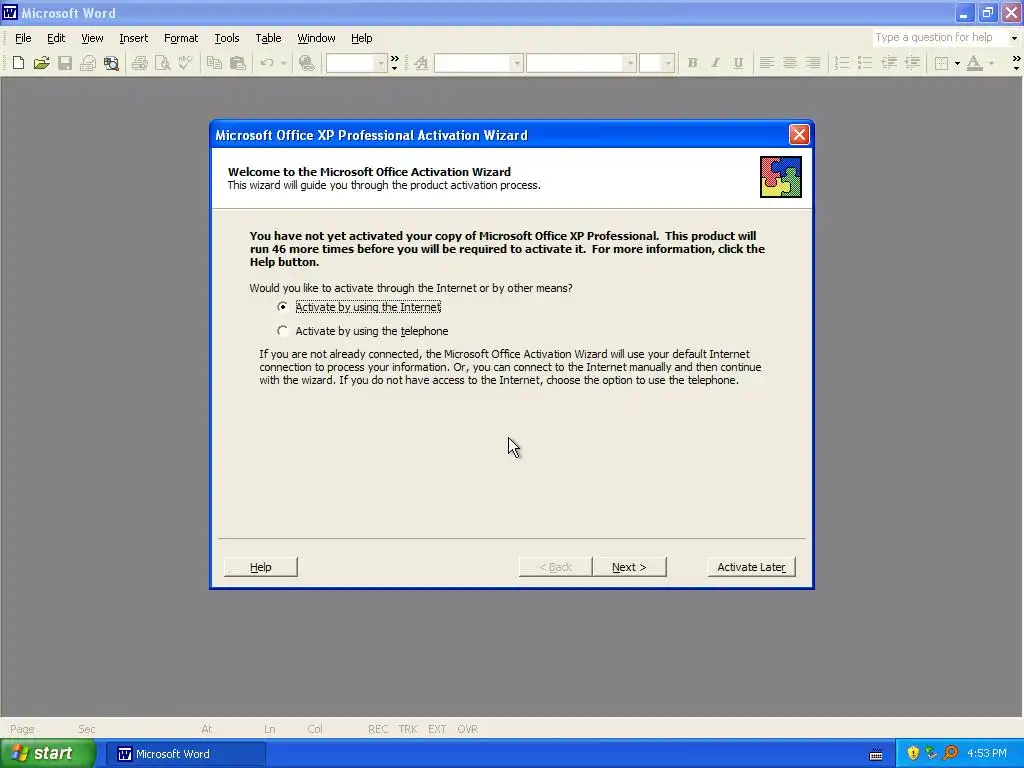Click the Center alignment icon
Screen dimensions: 1024x768
pyautogui.click(x=790, y=63)
